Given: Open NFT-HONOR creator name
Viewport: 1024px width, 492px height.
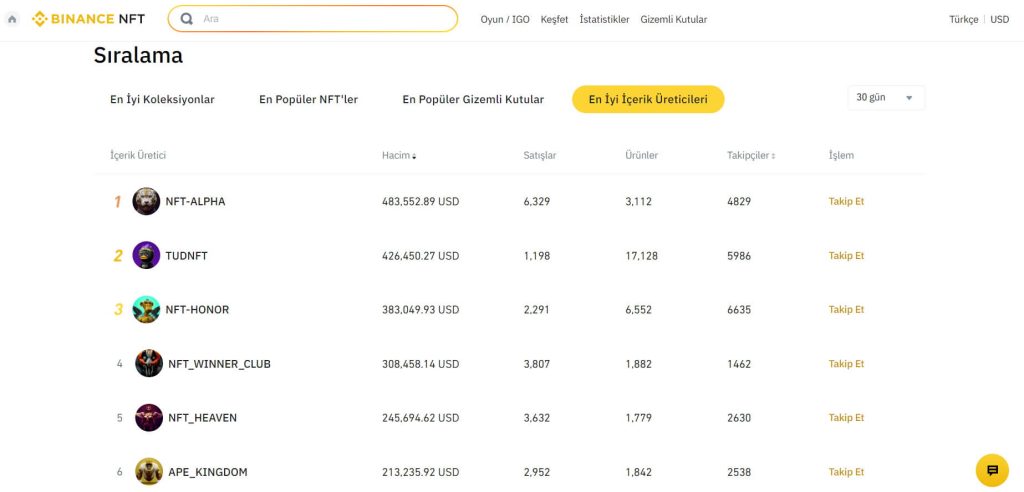Looking at the screenshot, I should pyautogui.click(x=197, y=310).
